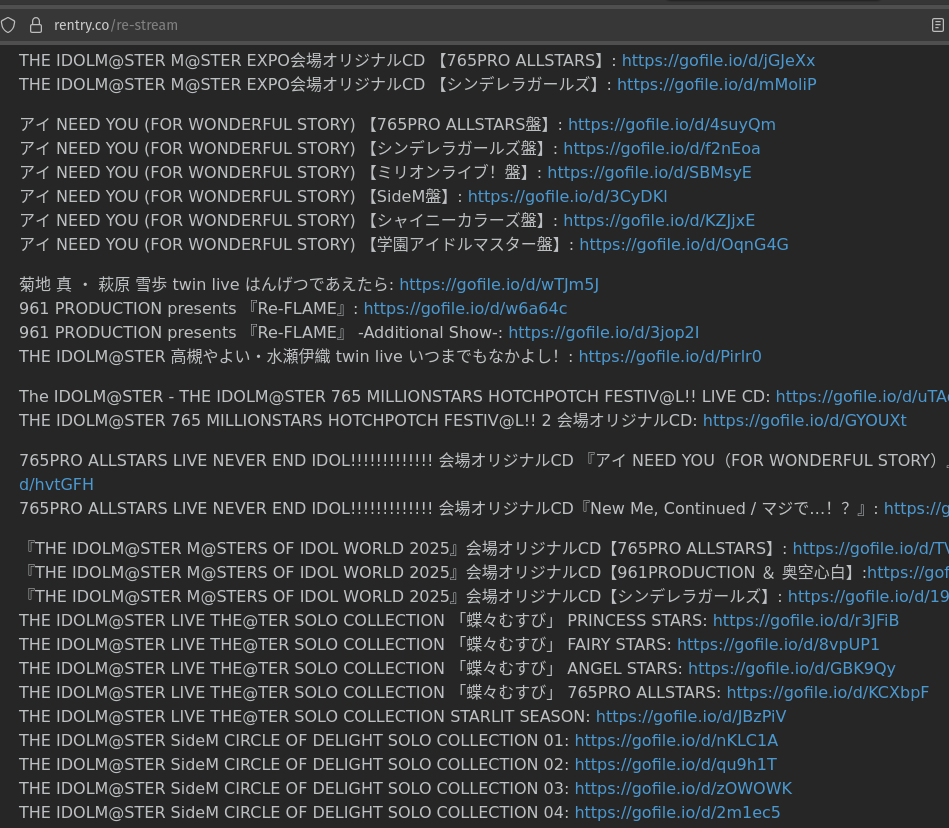
Task: Click text "菊地 真 ・ 萩原 雪歩 twin live"
Action: point(129,284)
